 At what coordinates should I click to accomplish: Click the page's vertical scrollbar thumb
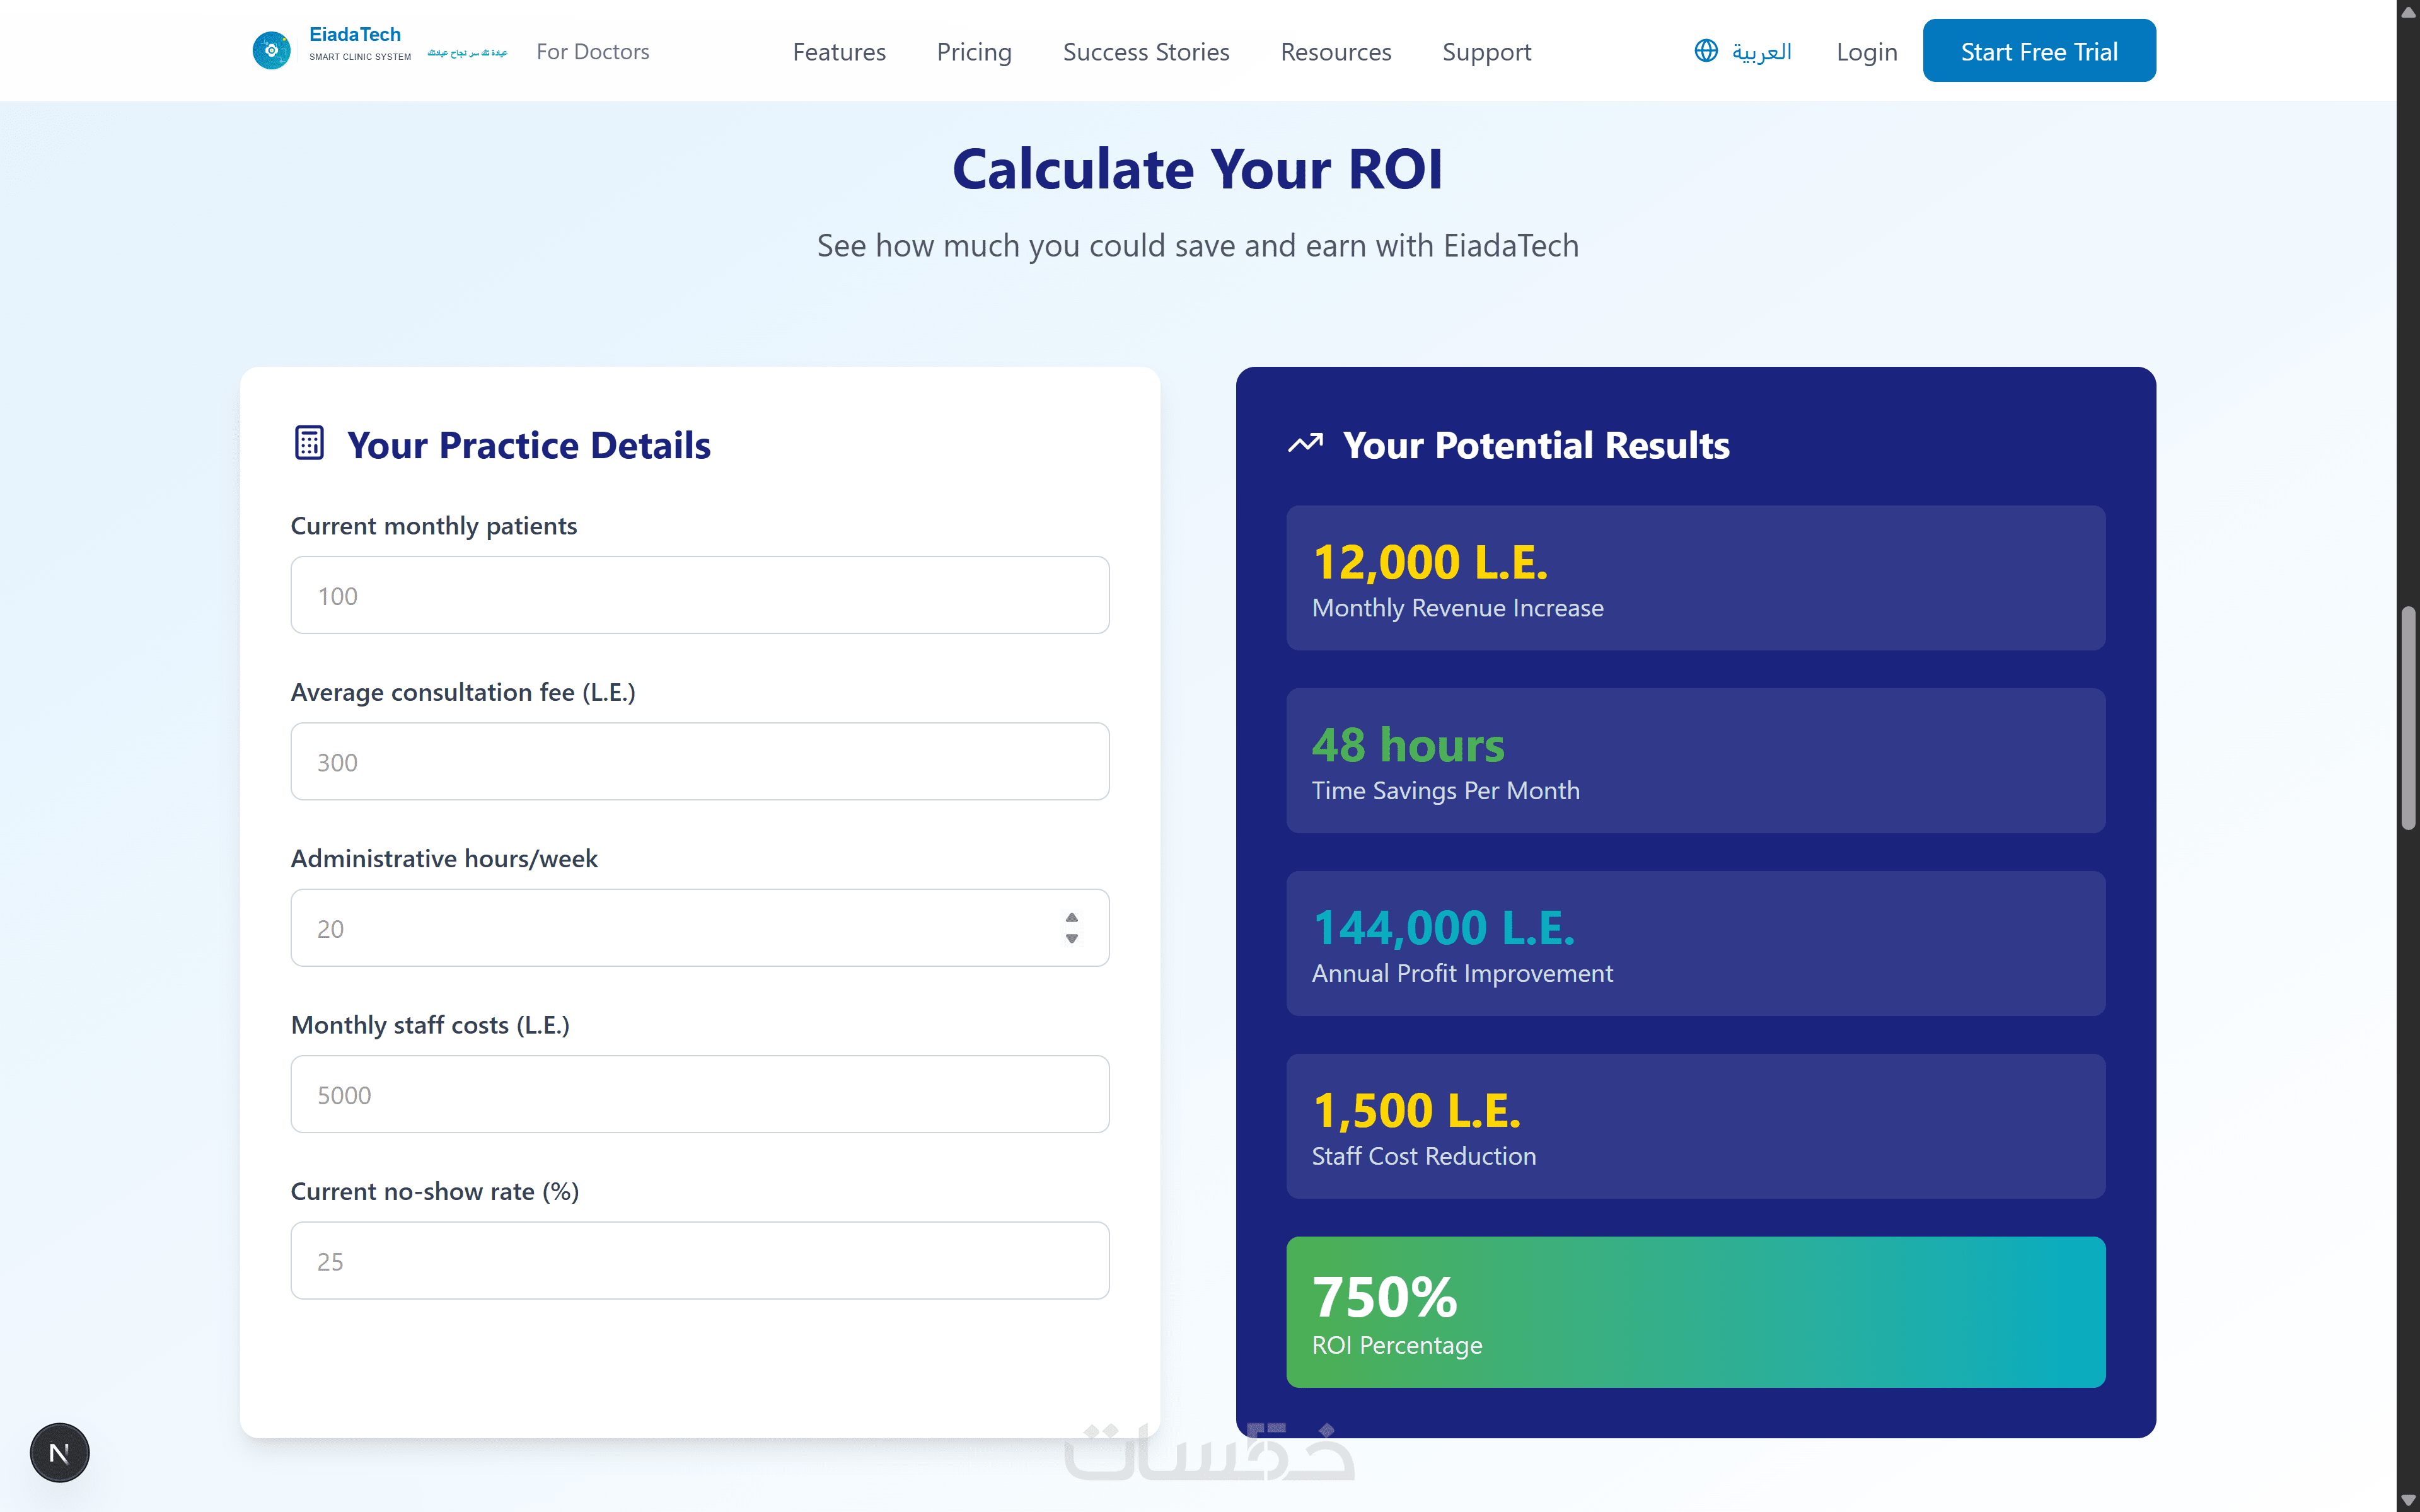[2408, 717]
